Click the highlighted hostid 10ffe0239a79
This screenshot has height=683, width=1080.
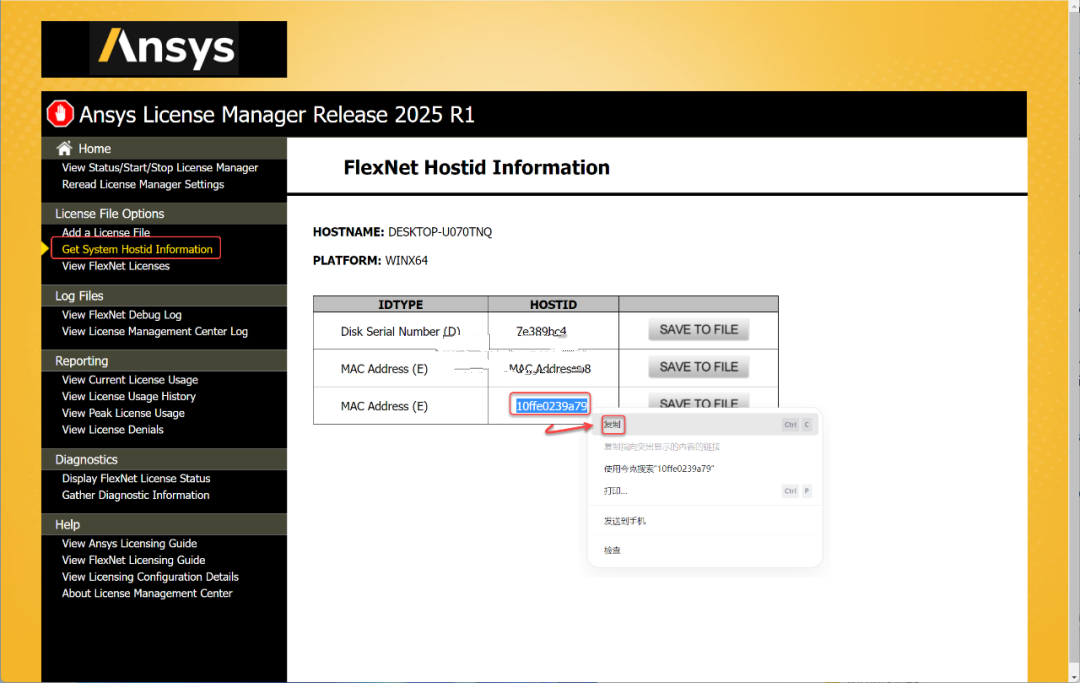pos(551,406)
